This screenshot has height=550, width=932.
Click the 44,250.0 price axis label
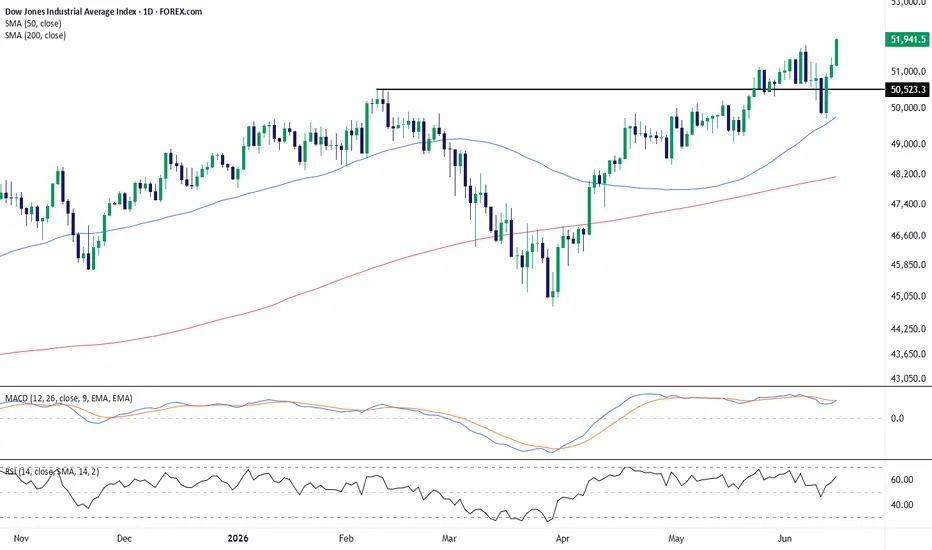908,329
